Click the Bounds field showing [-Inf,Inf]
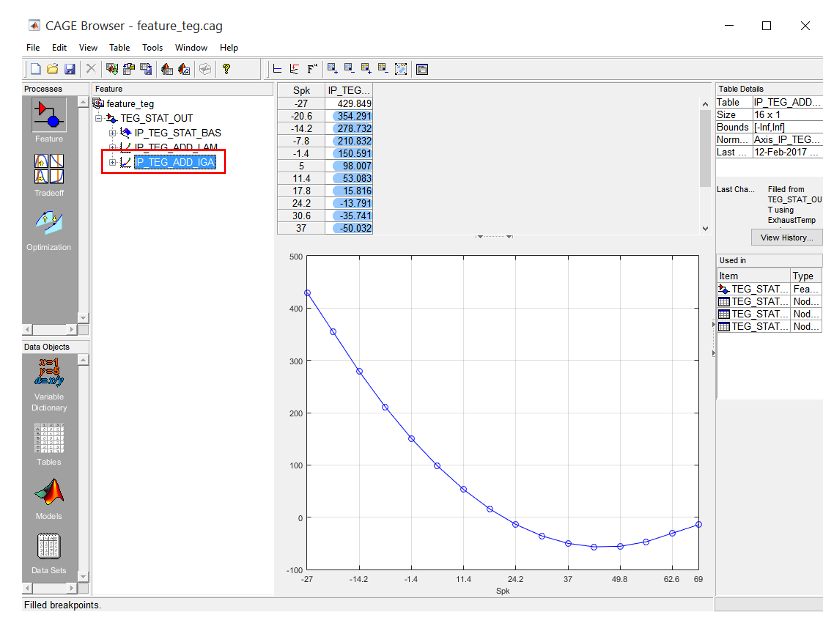The width and height of the screenshot is (836, 624). 787,127
